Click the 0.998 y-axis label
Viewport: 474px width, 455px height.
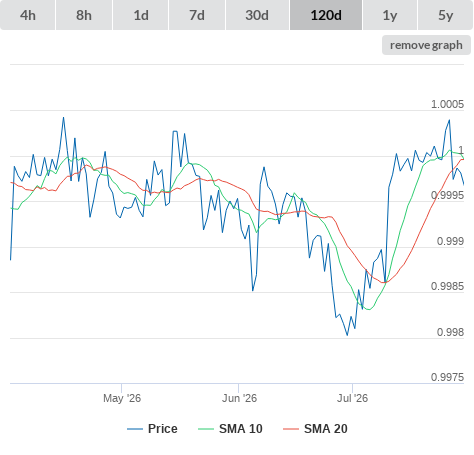[x=450, y=332]
